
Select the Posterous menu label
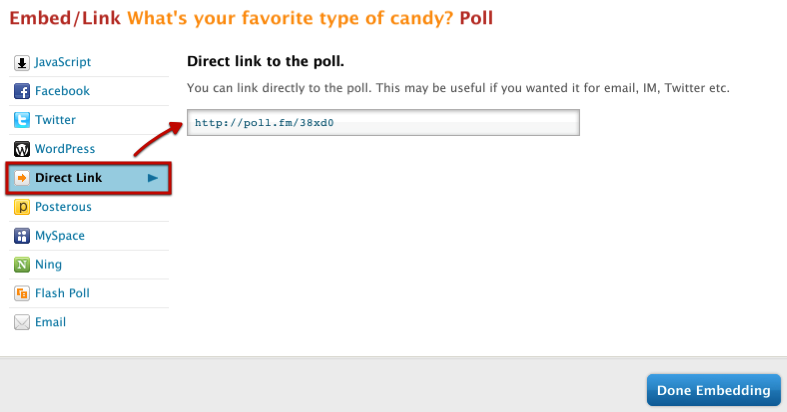coord(63,207)
